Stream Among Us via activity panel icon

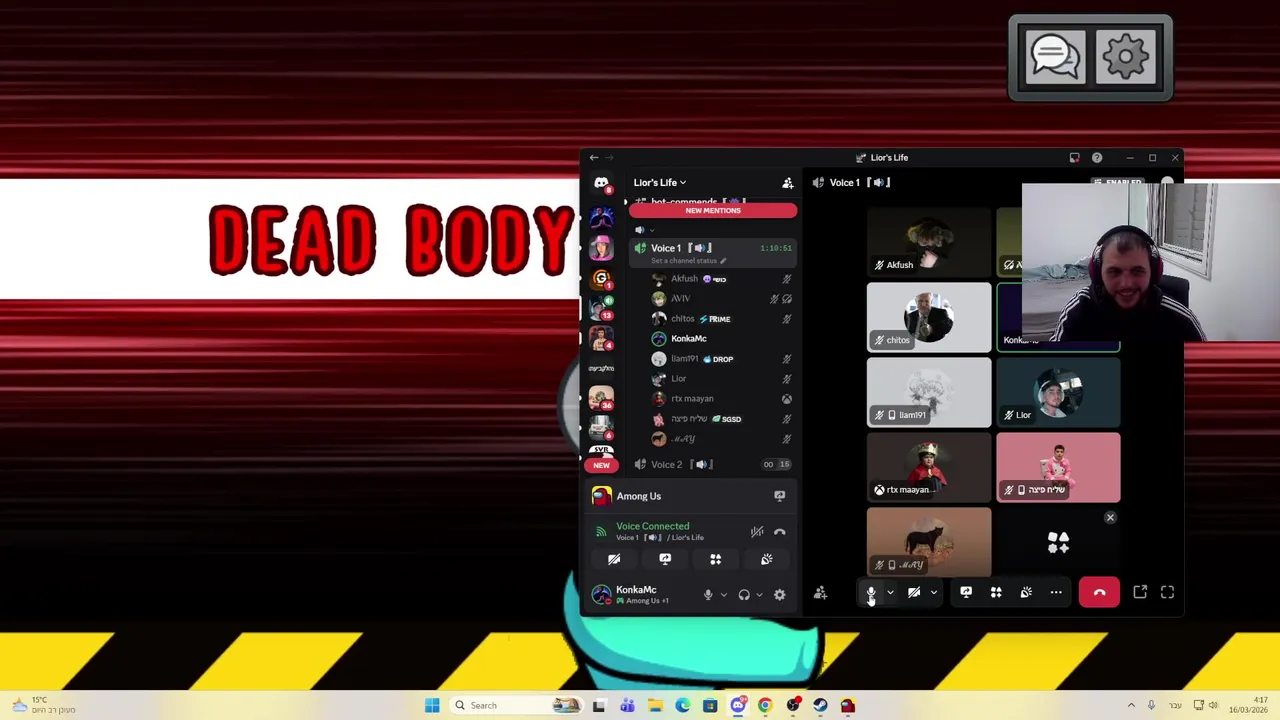779,496
